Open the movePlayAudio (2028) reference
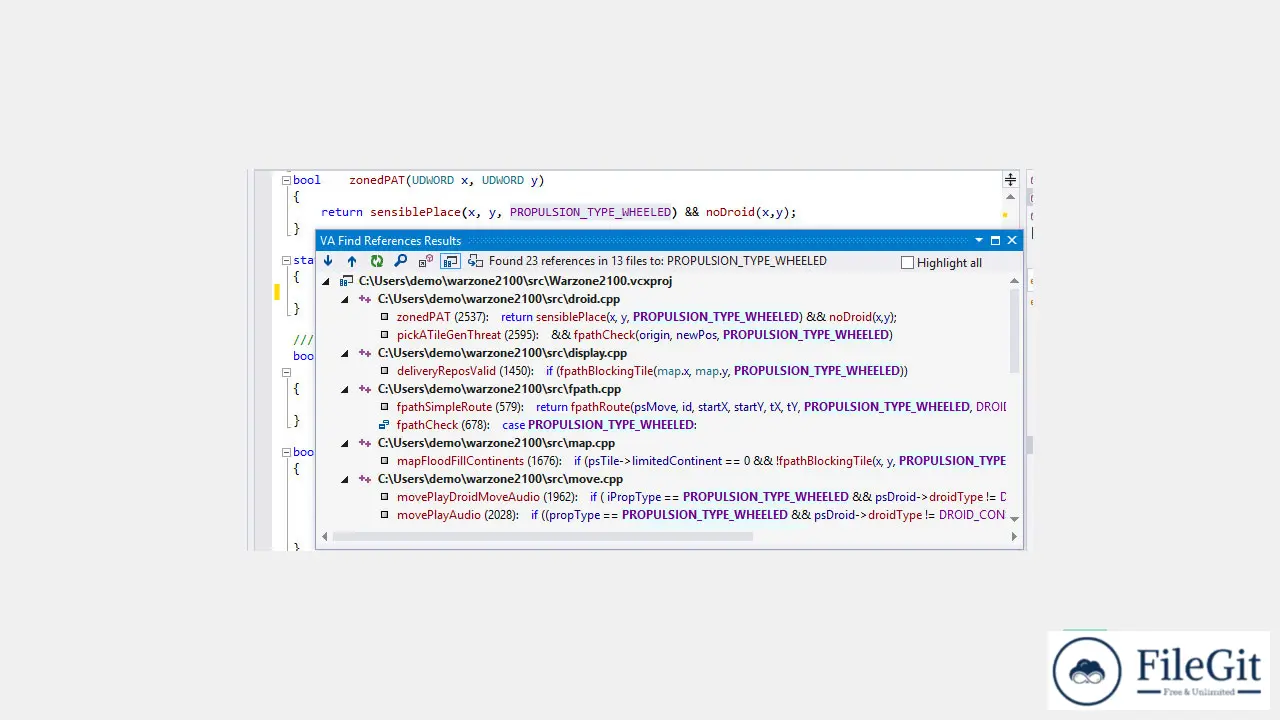Viewport: 1280px width, 720px height. click(x=701, y=515)
